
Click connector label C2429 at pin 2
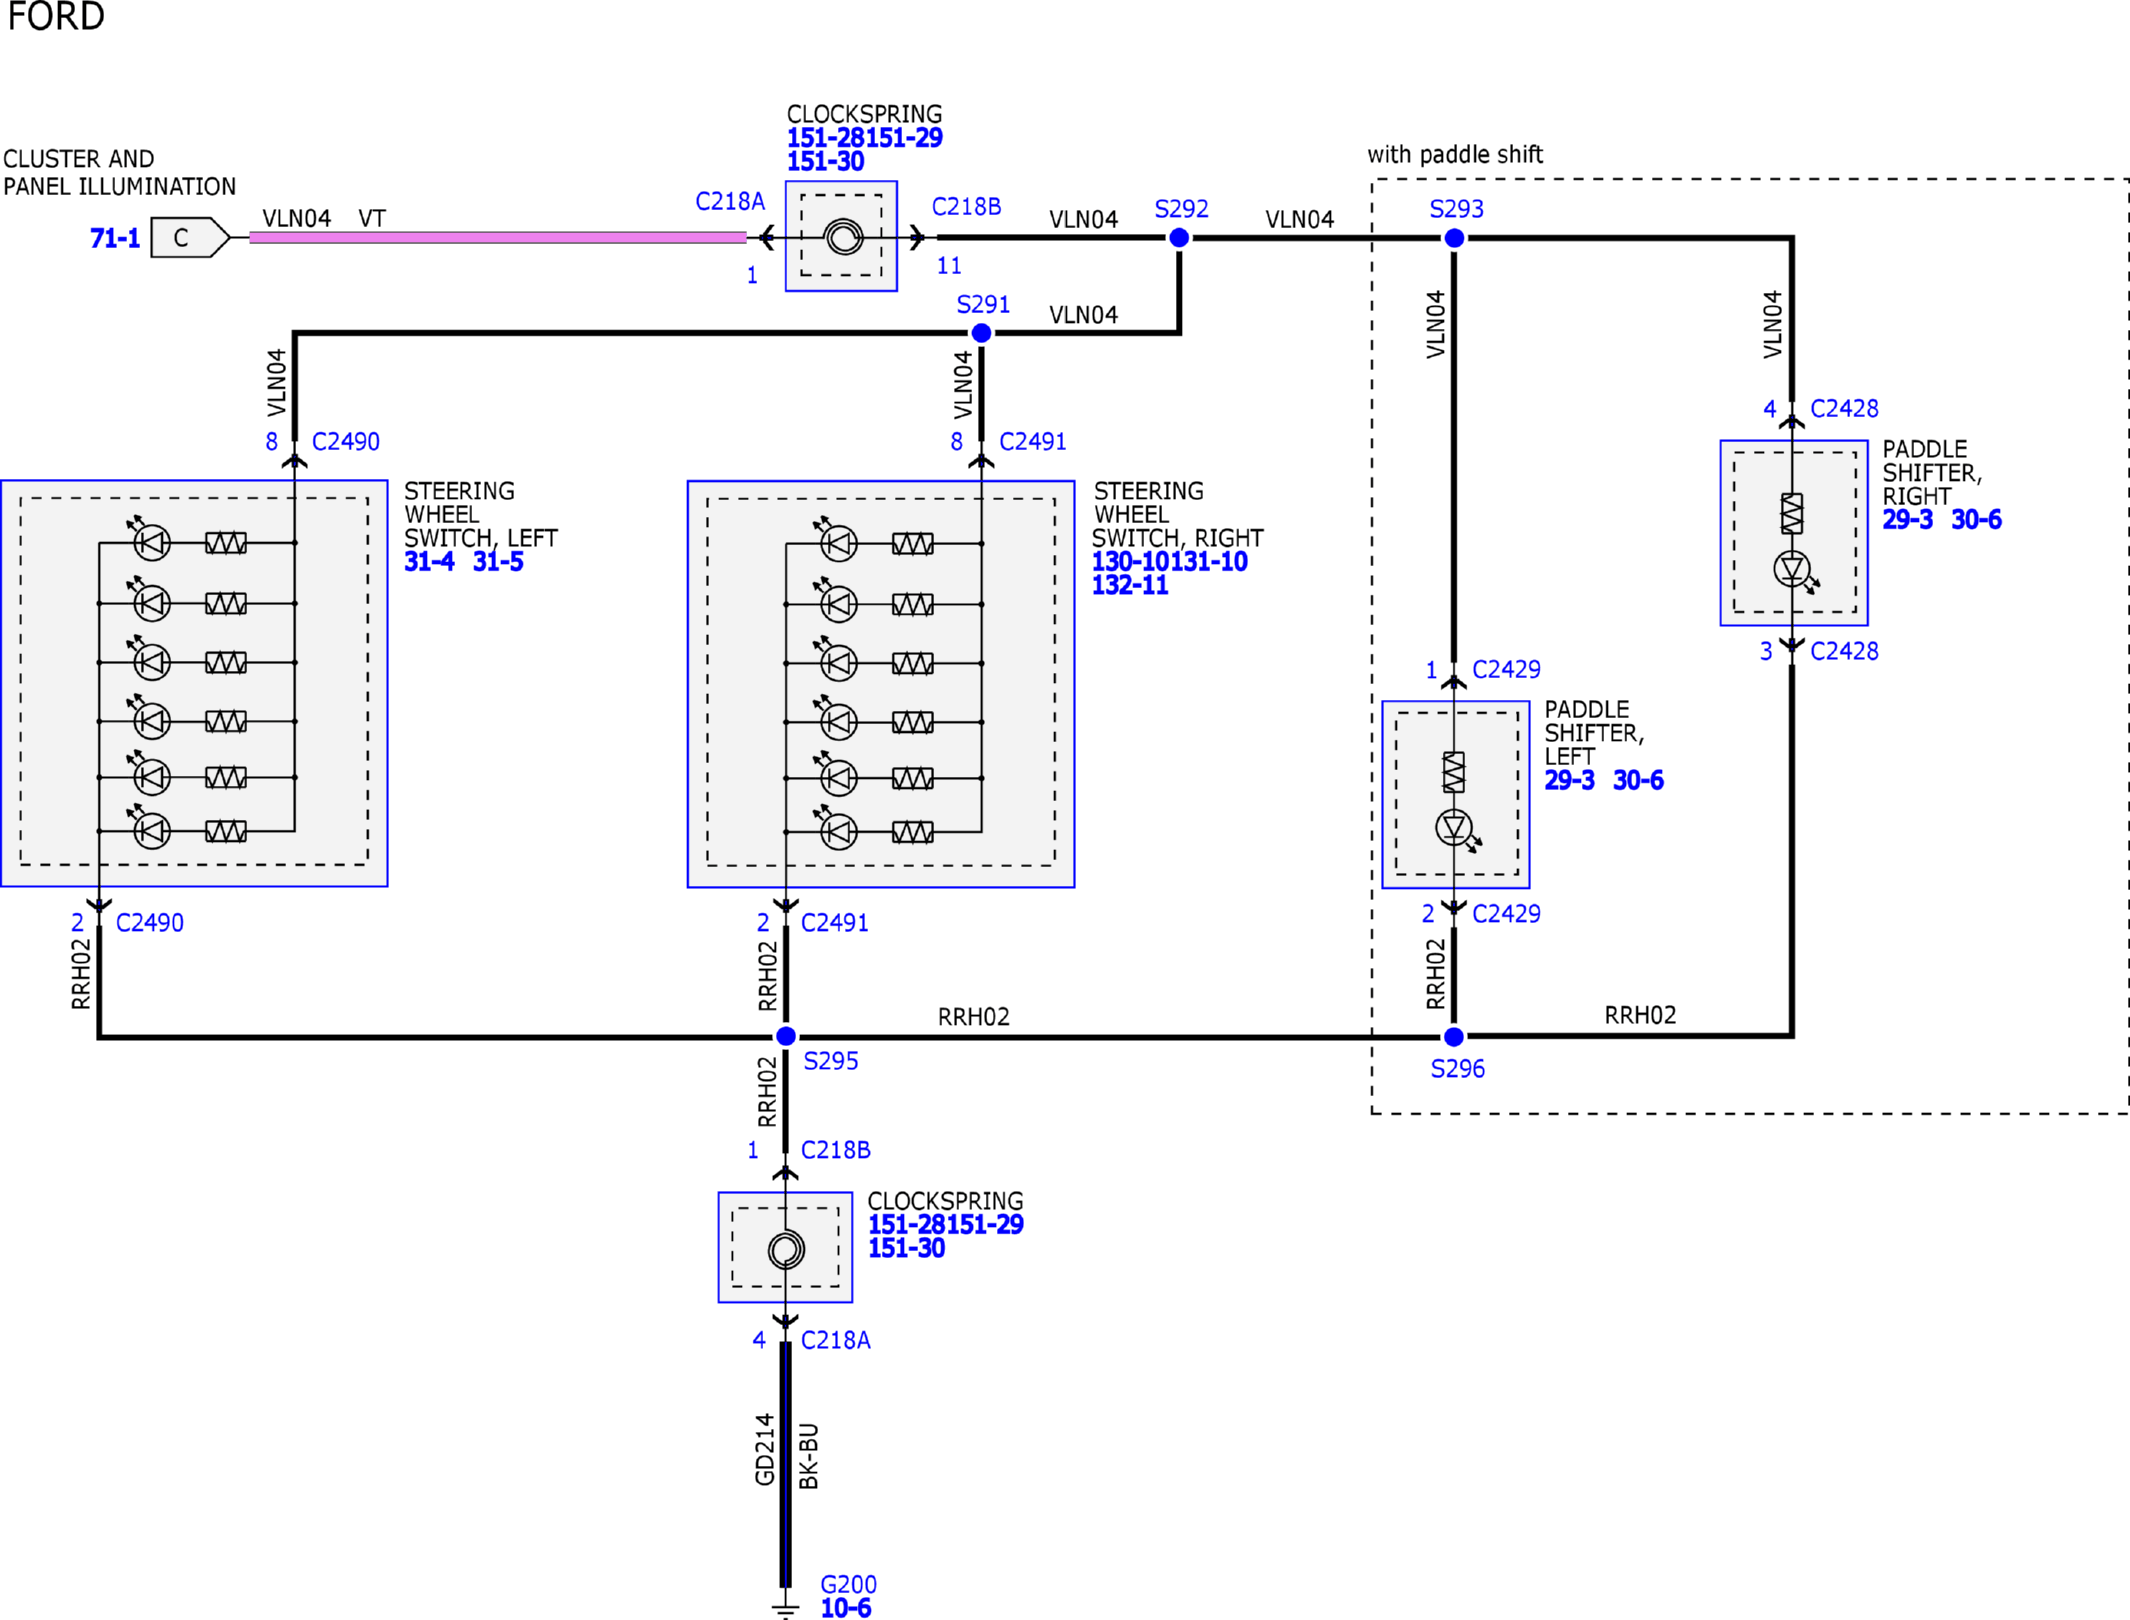click(x=1507, y=914)
